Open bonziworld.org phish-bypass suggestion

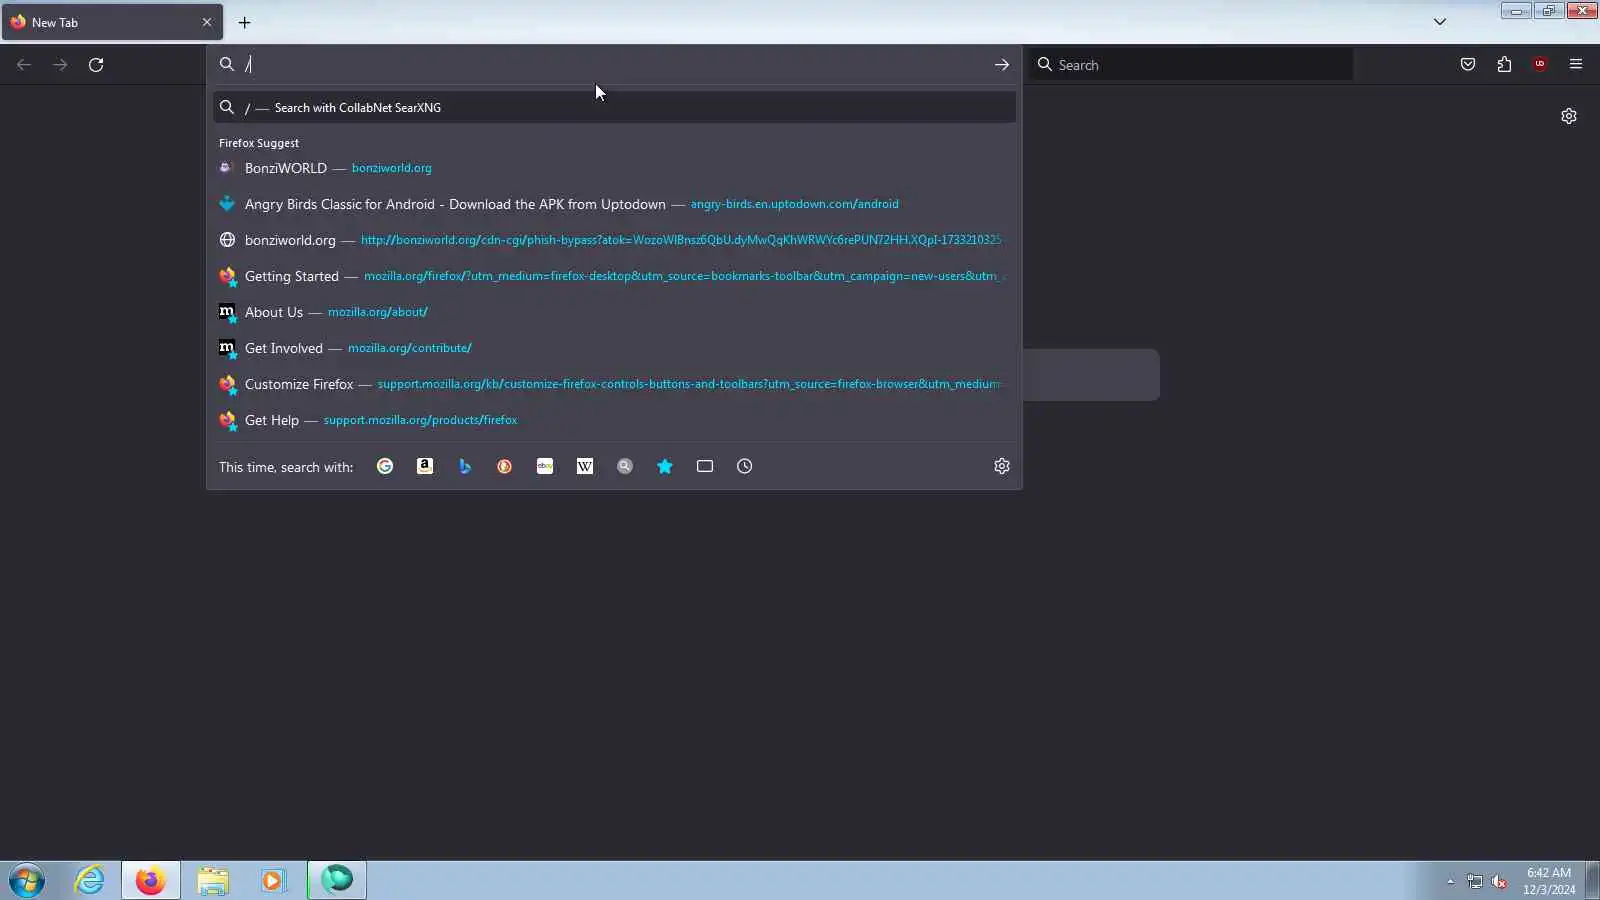click(614, 240)
